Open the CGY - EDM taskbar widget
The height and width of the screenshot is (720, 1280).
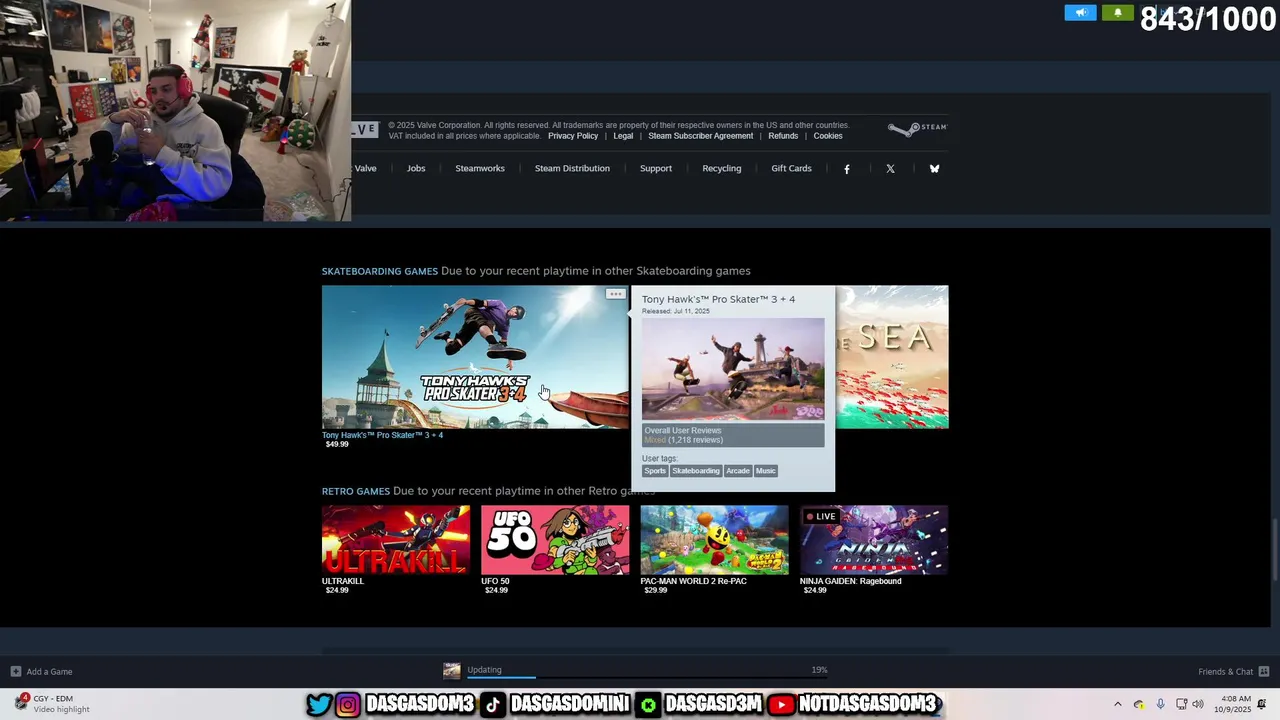[x=53, y=704]
